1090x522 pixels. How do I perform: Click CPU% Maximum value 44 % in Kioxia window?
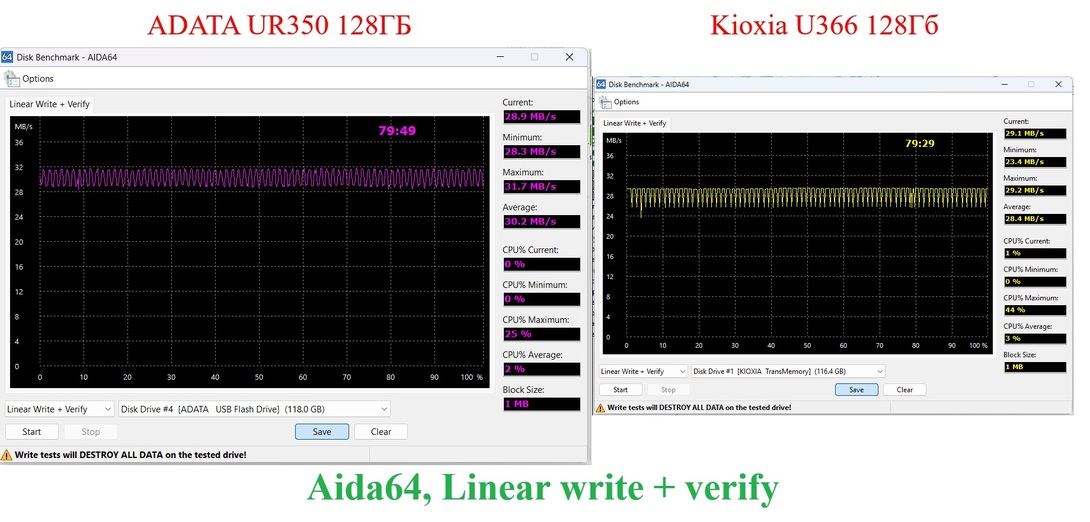1034,310
